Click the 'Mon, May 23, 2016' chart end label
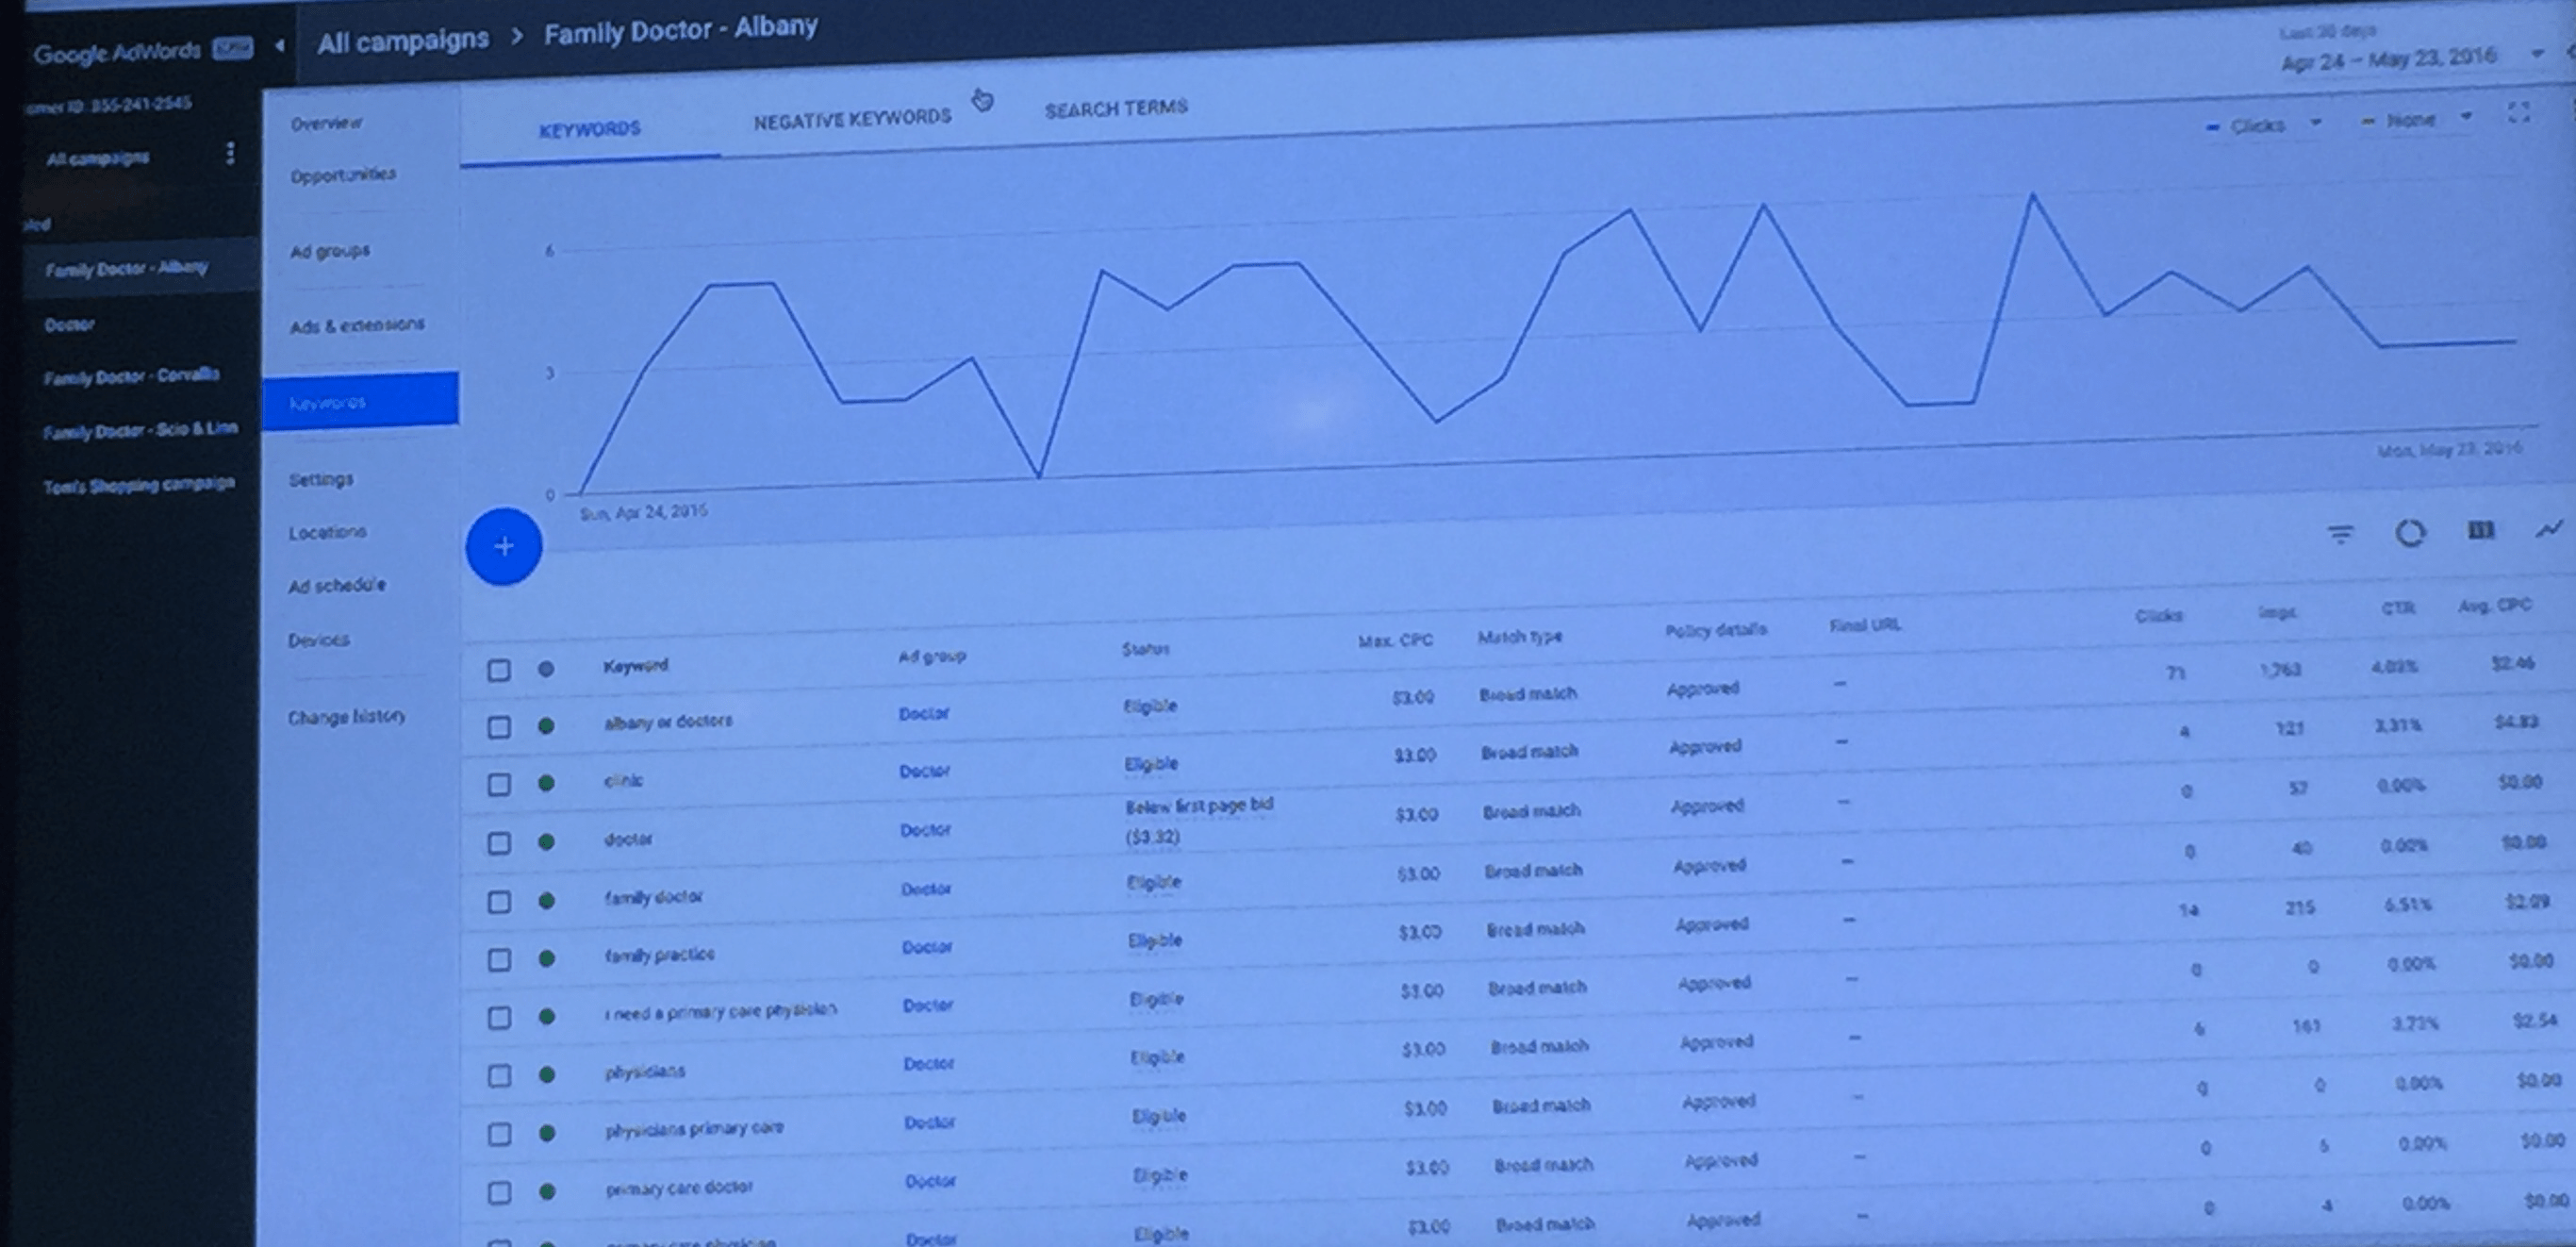The image size is (2576, 1247). 2449,449
